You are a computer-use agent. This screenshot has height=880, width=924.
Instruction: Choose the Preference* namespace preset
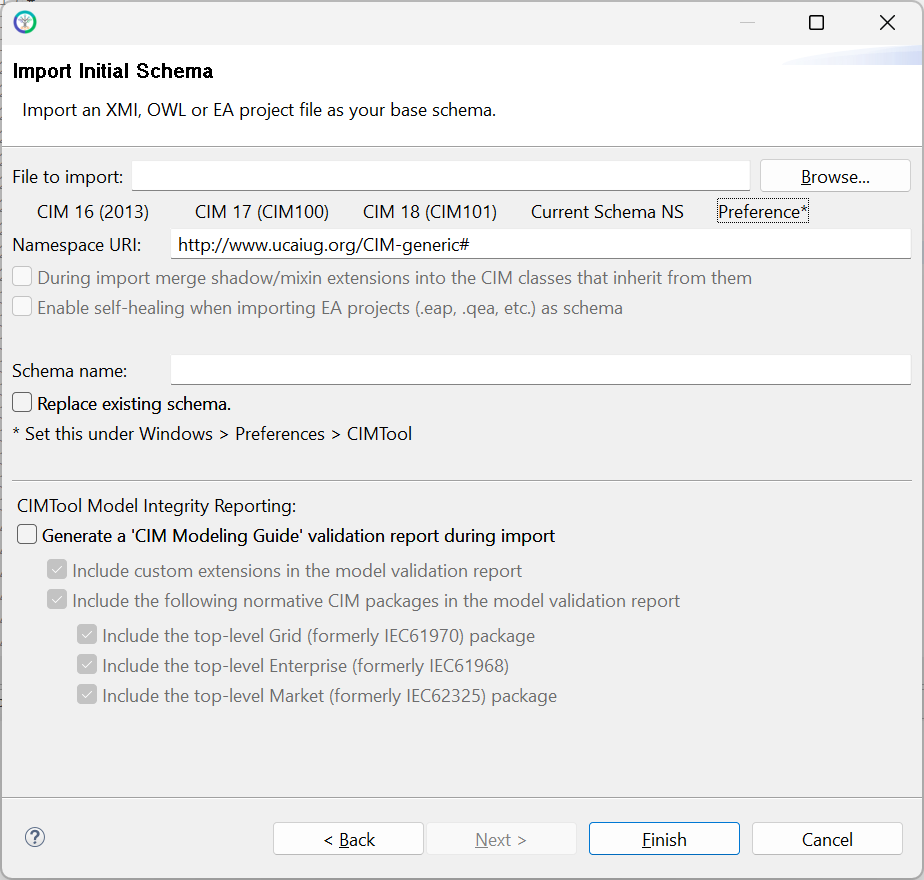pyautogui.click(x=763, y=211)
